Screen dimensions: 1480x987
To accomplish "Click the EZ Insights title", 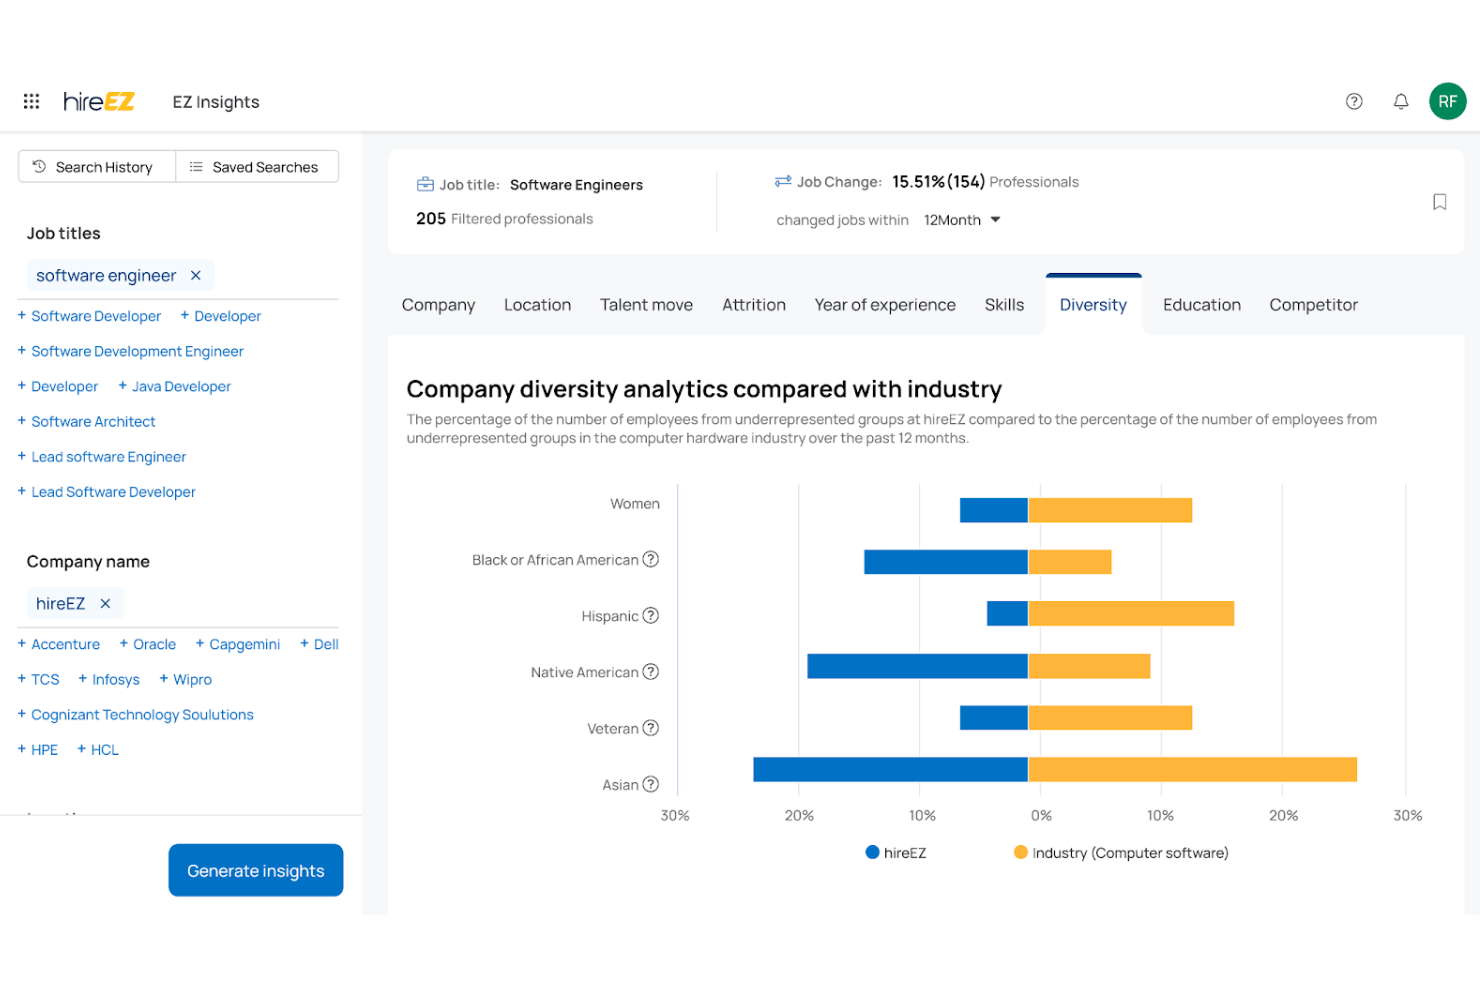I will point(216,101).
